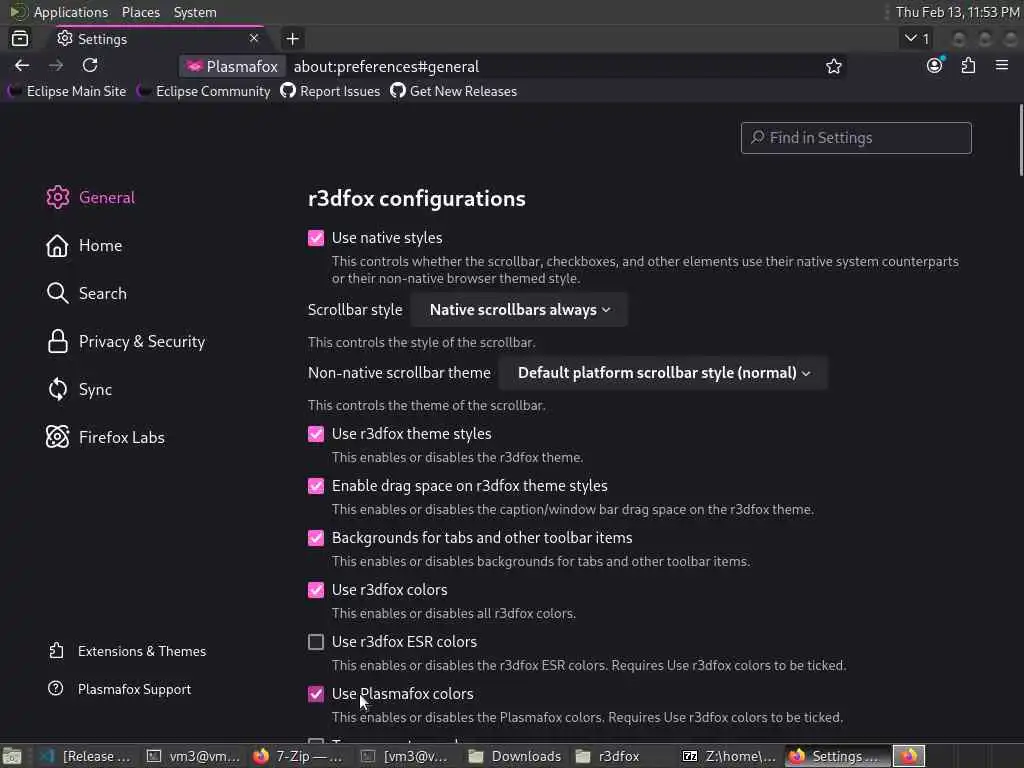Go back using the back arrow
Screen dimensions: 1024x768
coord(22,65)
